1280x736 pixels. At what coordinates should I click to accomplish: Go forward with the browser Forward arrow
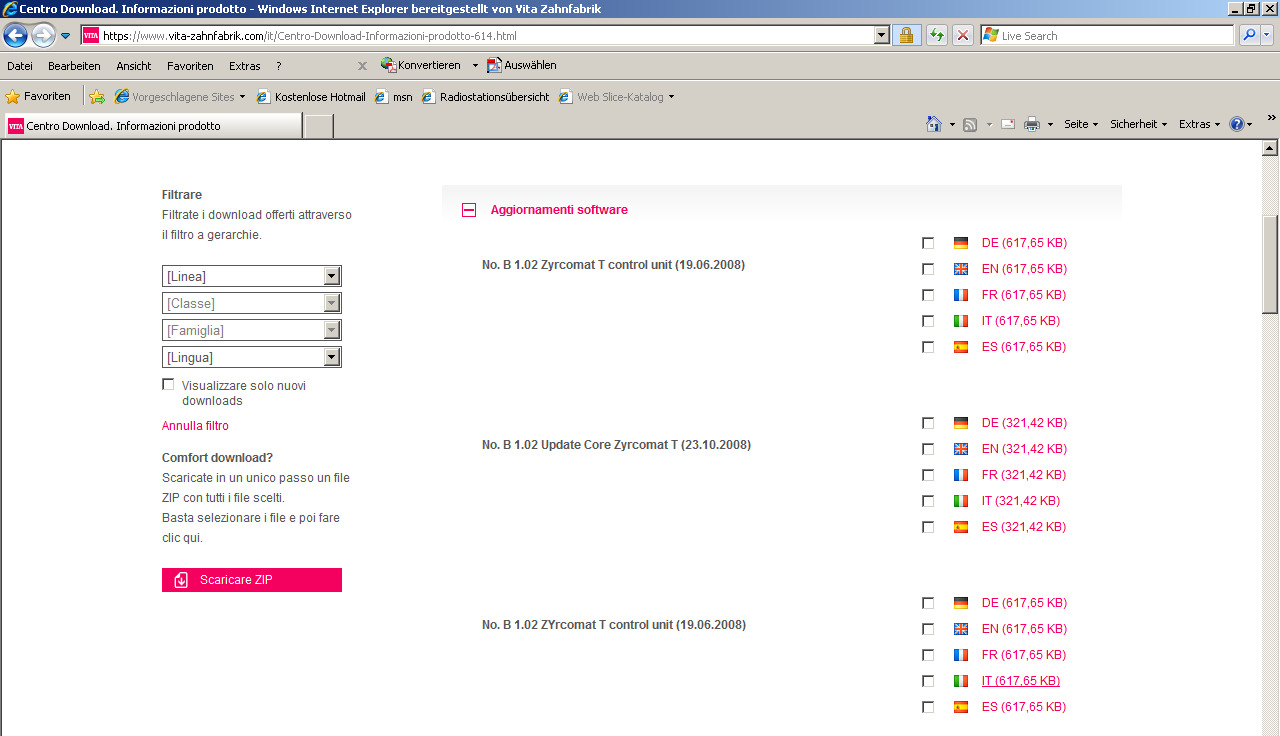click(43, 36)
